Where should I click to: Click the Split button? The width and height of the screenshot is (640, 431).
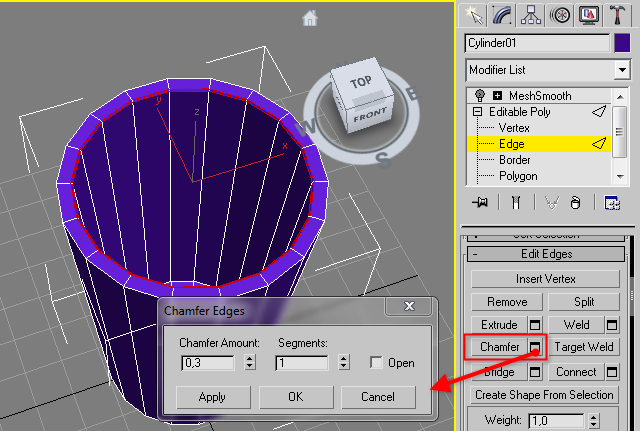pyautogui.click(x=584, y=302)
